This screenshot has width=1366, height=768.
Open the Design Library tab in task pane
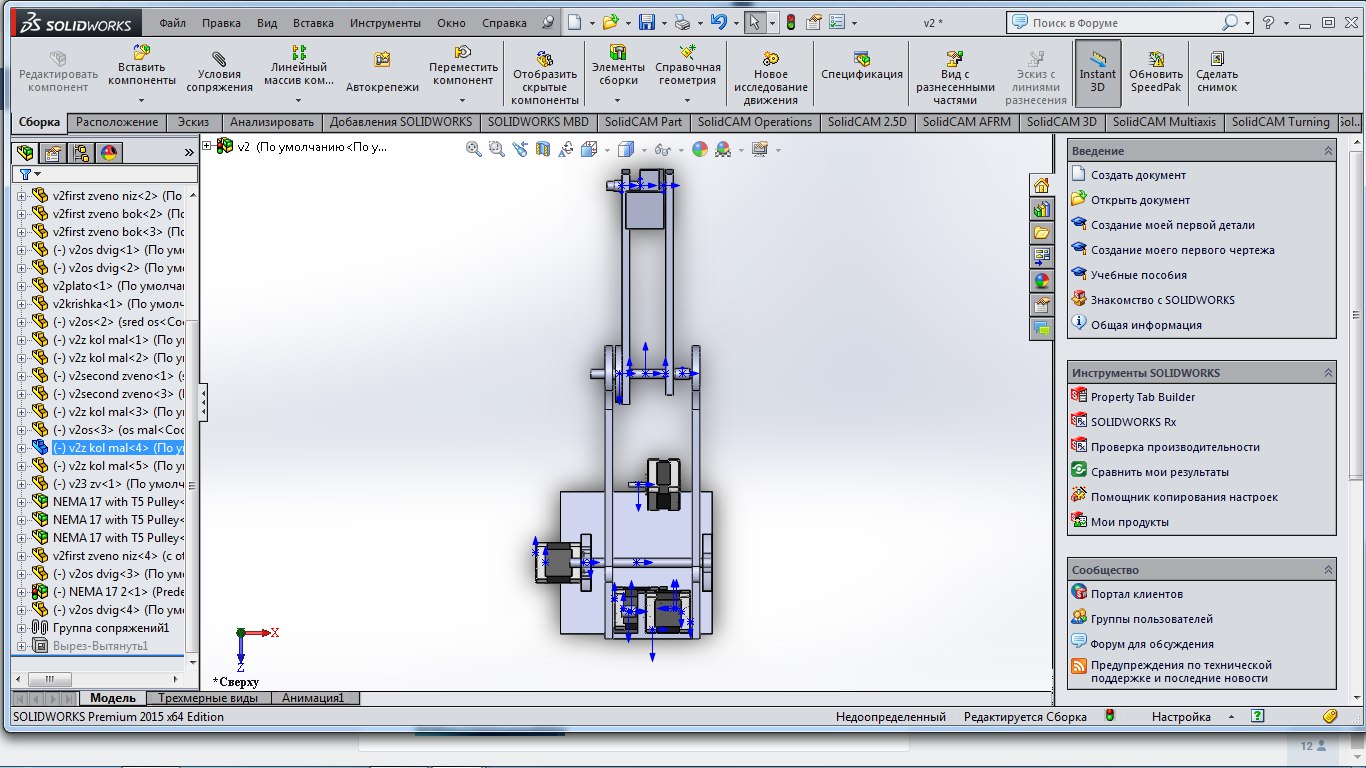[1041, 210]
